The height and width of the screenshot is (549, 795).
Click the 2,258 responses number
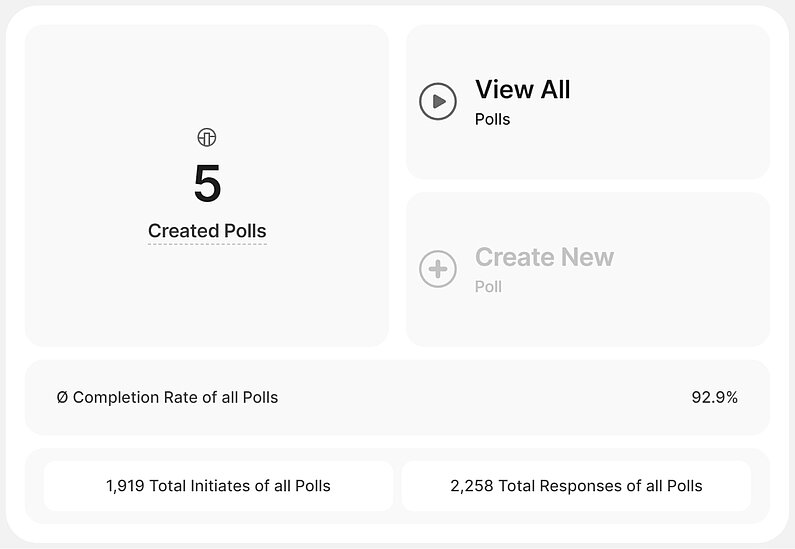coord(472,486)
